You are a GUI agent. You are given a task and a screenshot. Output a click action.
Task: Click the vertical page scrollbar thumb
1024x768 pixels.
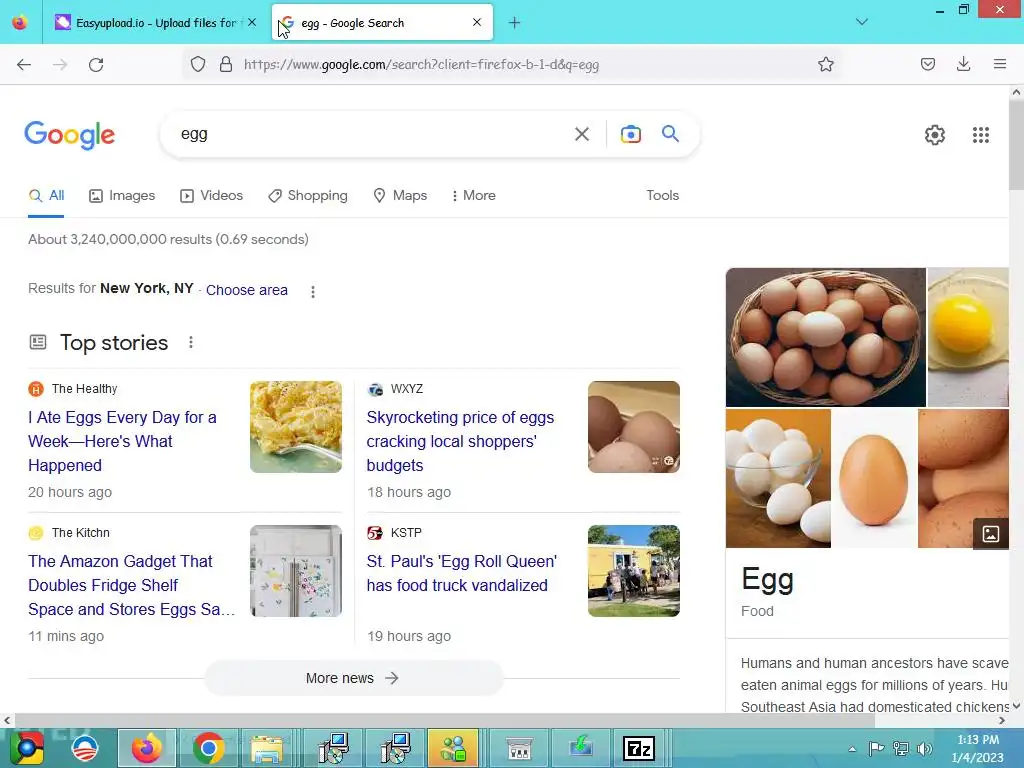pyautogui.click(x=1016, y=144)
